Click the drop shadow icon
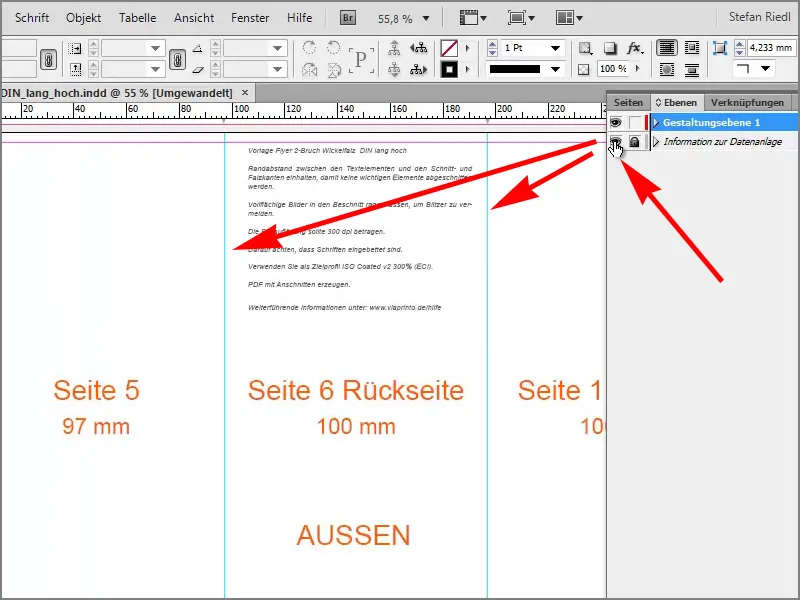The width and height of the screenshot is (800, 600). (610, 48)
